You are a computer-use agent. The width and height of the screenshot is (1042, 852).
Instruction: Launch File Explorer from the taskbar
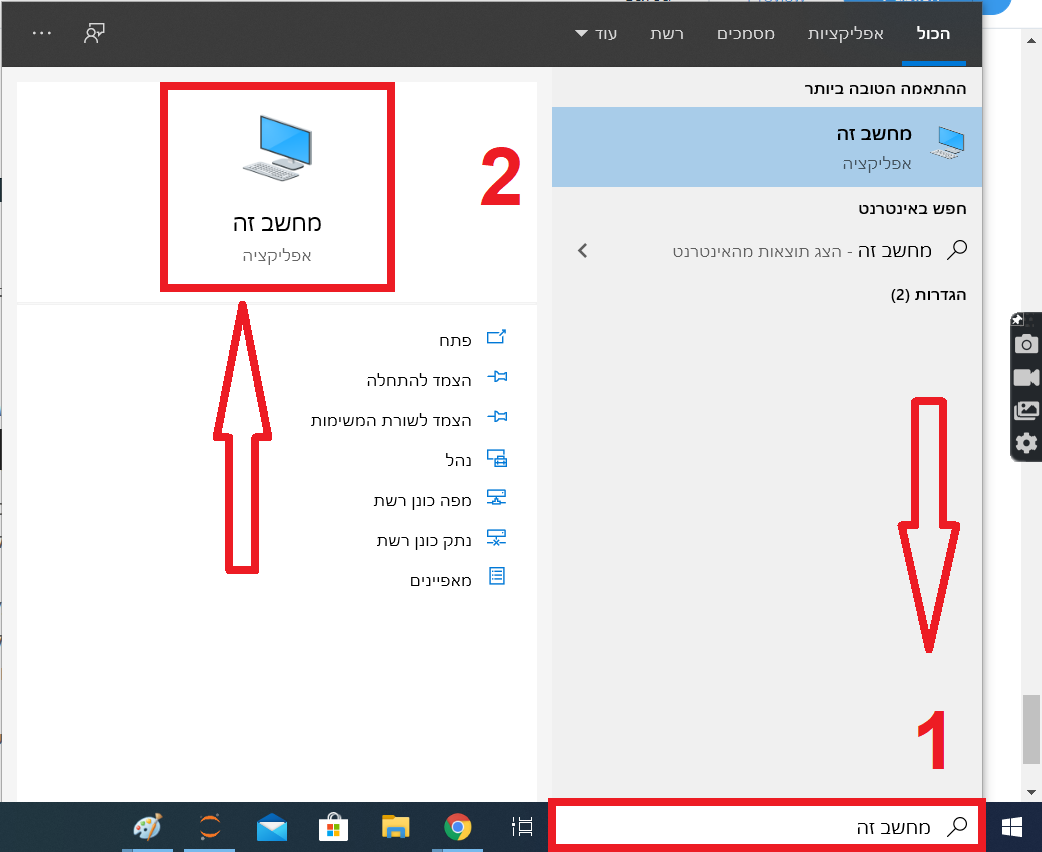(x=395, y=826)
